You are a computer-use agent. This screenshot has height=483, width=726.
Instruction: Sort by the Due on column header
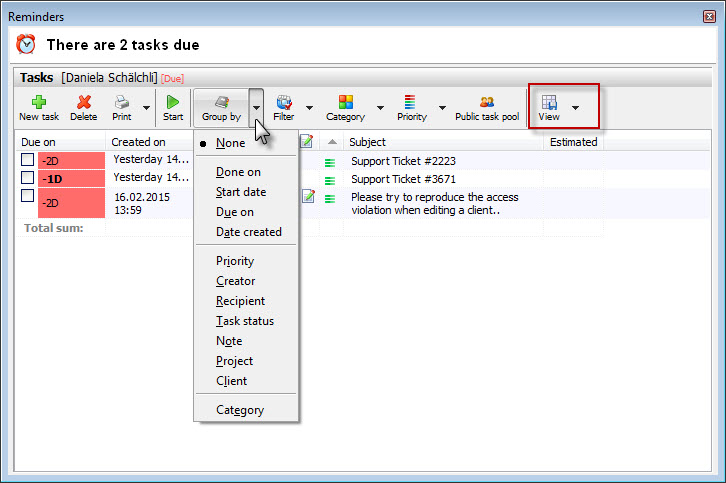[61, 142]
